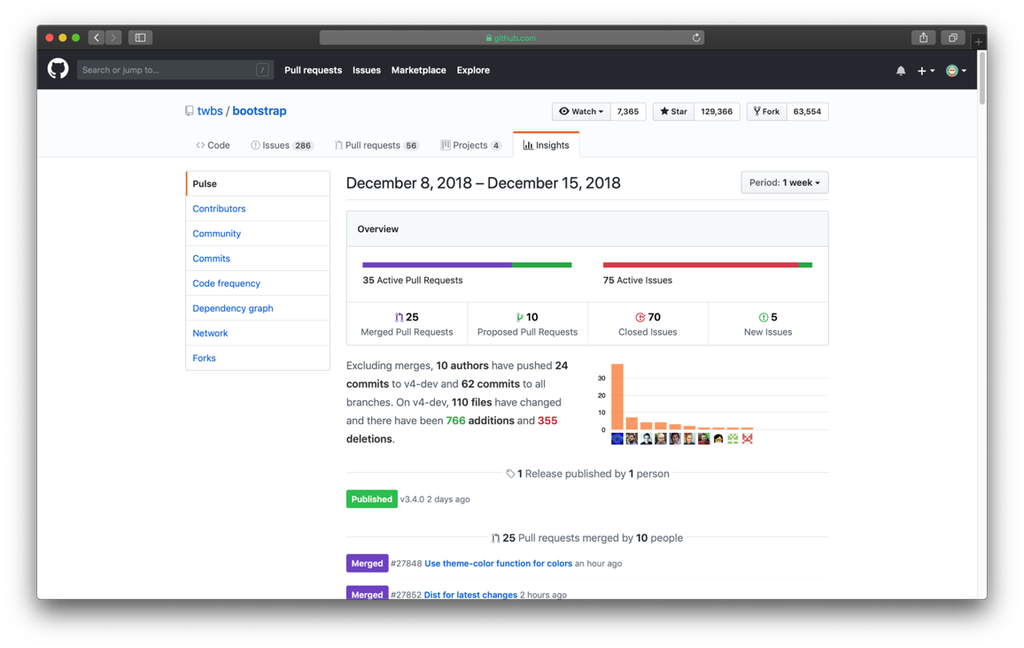Switch to the Pull requests 56 tab

[376, 145]
